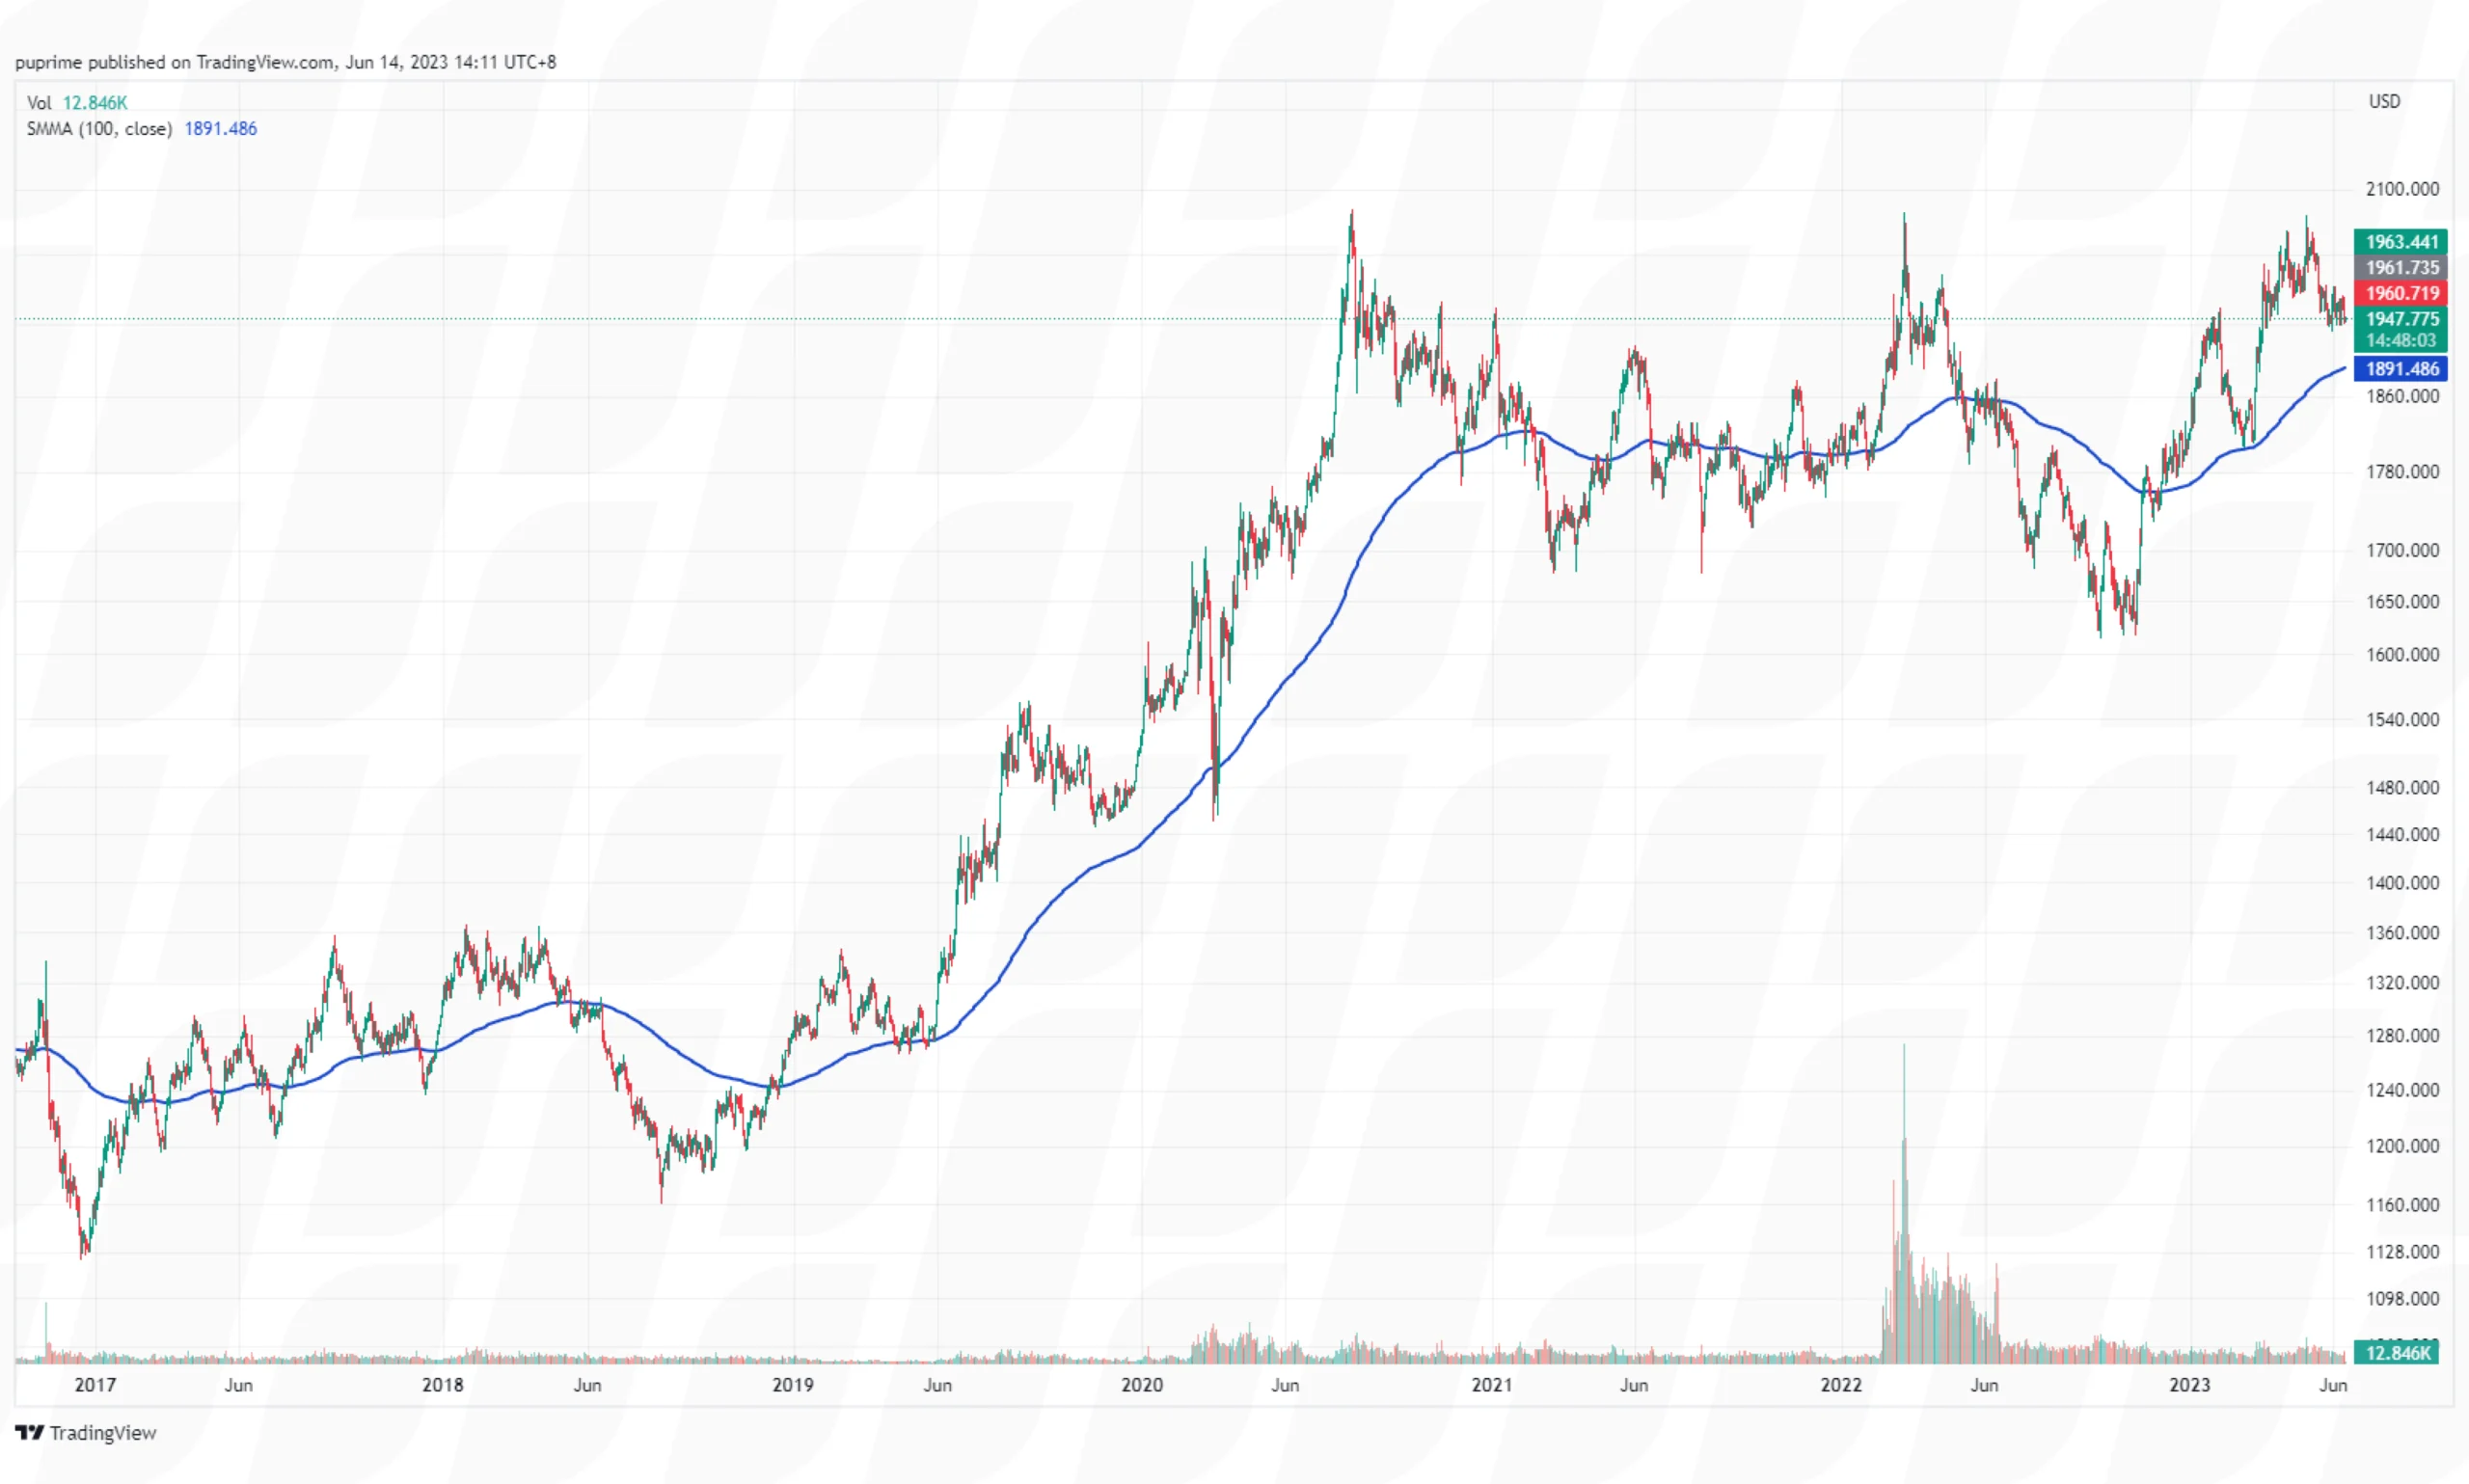The height and width of the screenshot is (1484, 2469).
Task: Select the green 1947.775 last price flag
Action: (2401, 319)
